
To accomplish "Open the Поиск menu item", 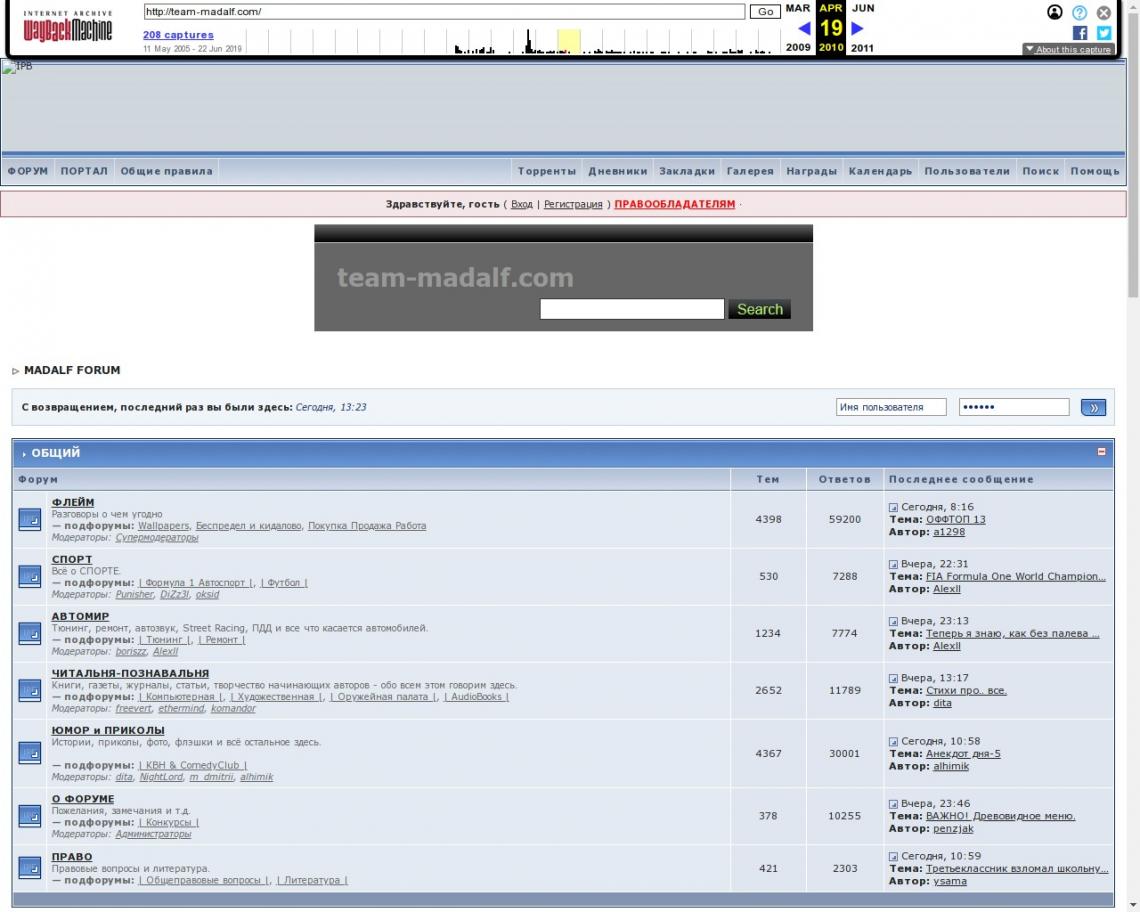I will [x=1040, y=171].
